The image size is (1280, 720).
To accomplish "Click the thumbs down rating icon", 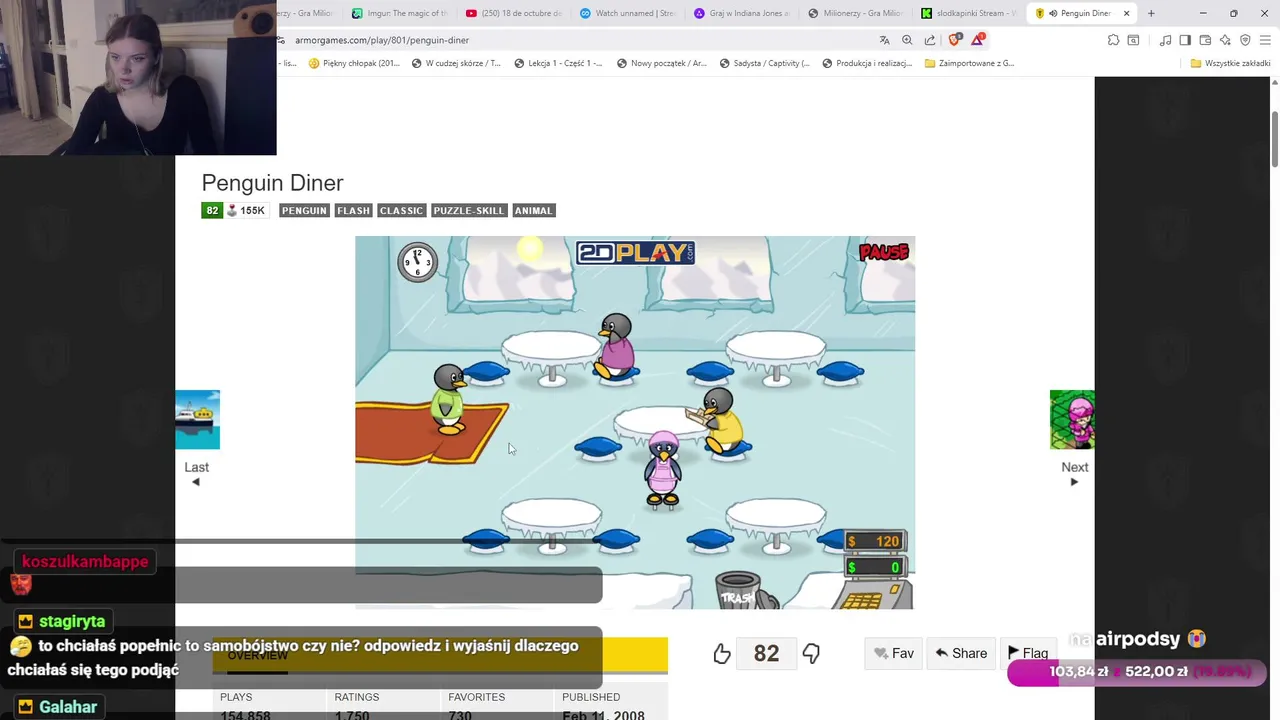I will coord(811,654).
